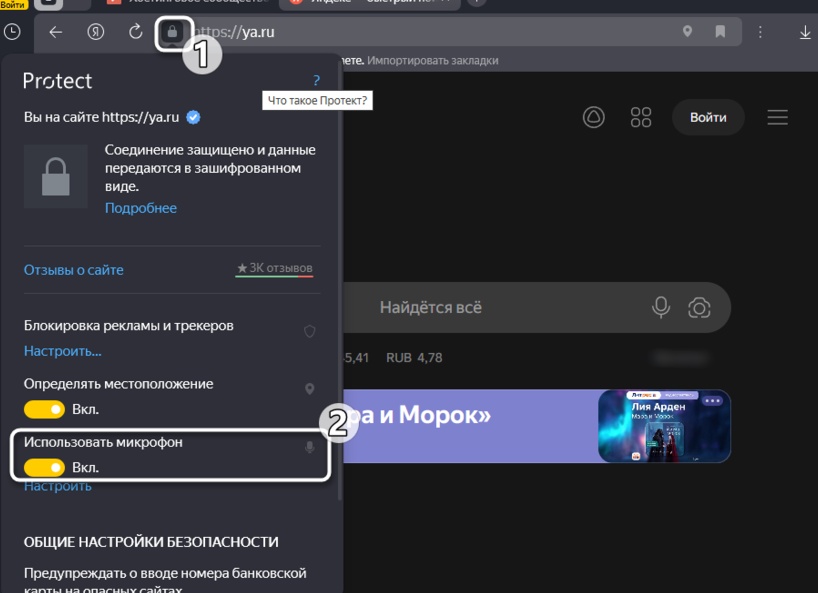
Task: Open the three-dot menu beside address bar
Action: coord(760,32)
